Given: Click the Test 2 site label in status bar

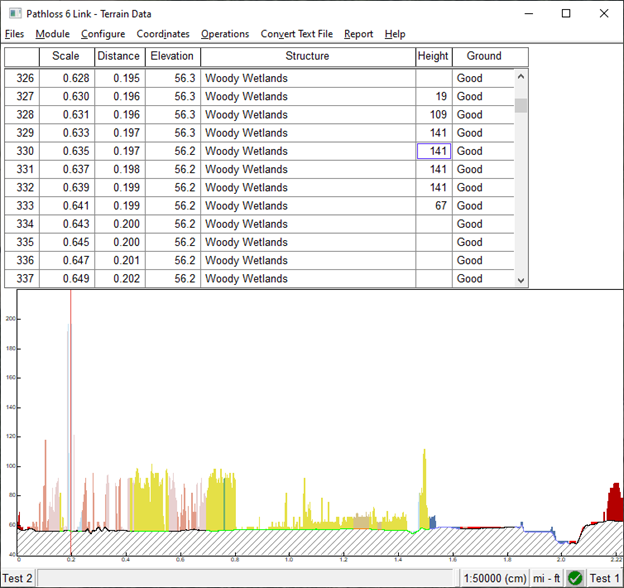Looking at the screenshot, I should coord(17,578).
